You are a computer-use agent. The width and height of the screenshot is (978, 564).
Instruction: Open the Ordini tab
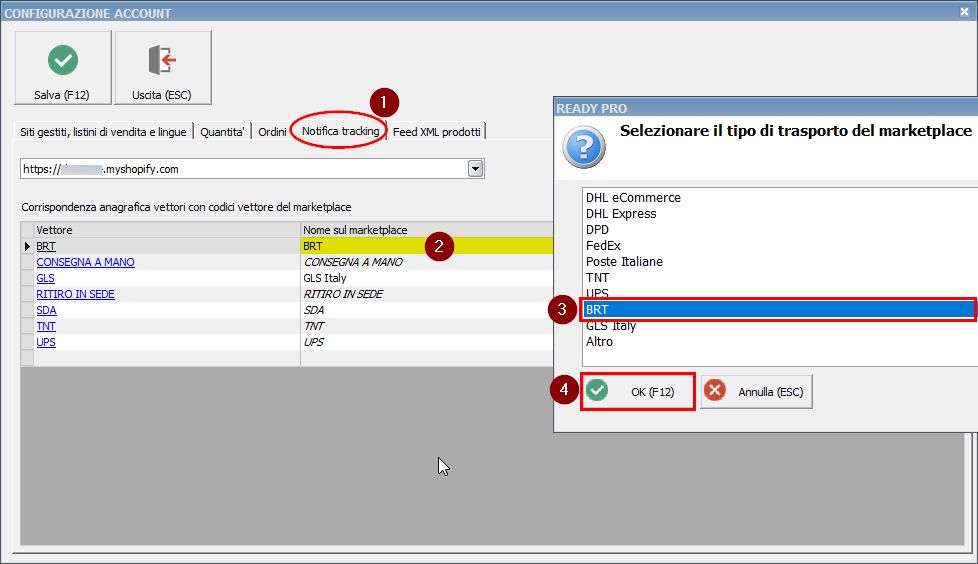[x=271, y=132]
